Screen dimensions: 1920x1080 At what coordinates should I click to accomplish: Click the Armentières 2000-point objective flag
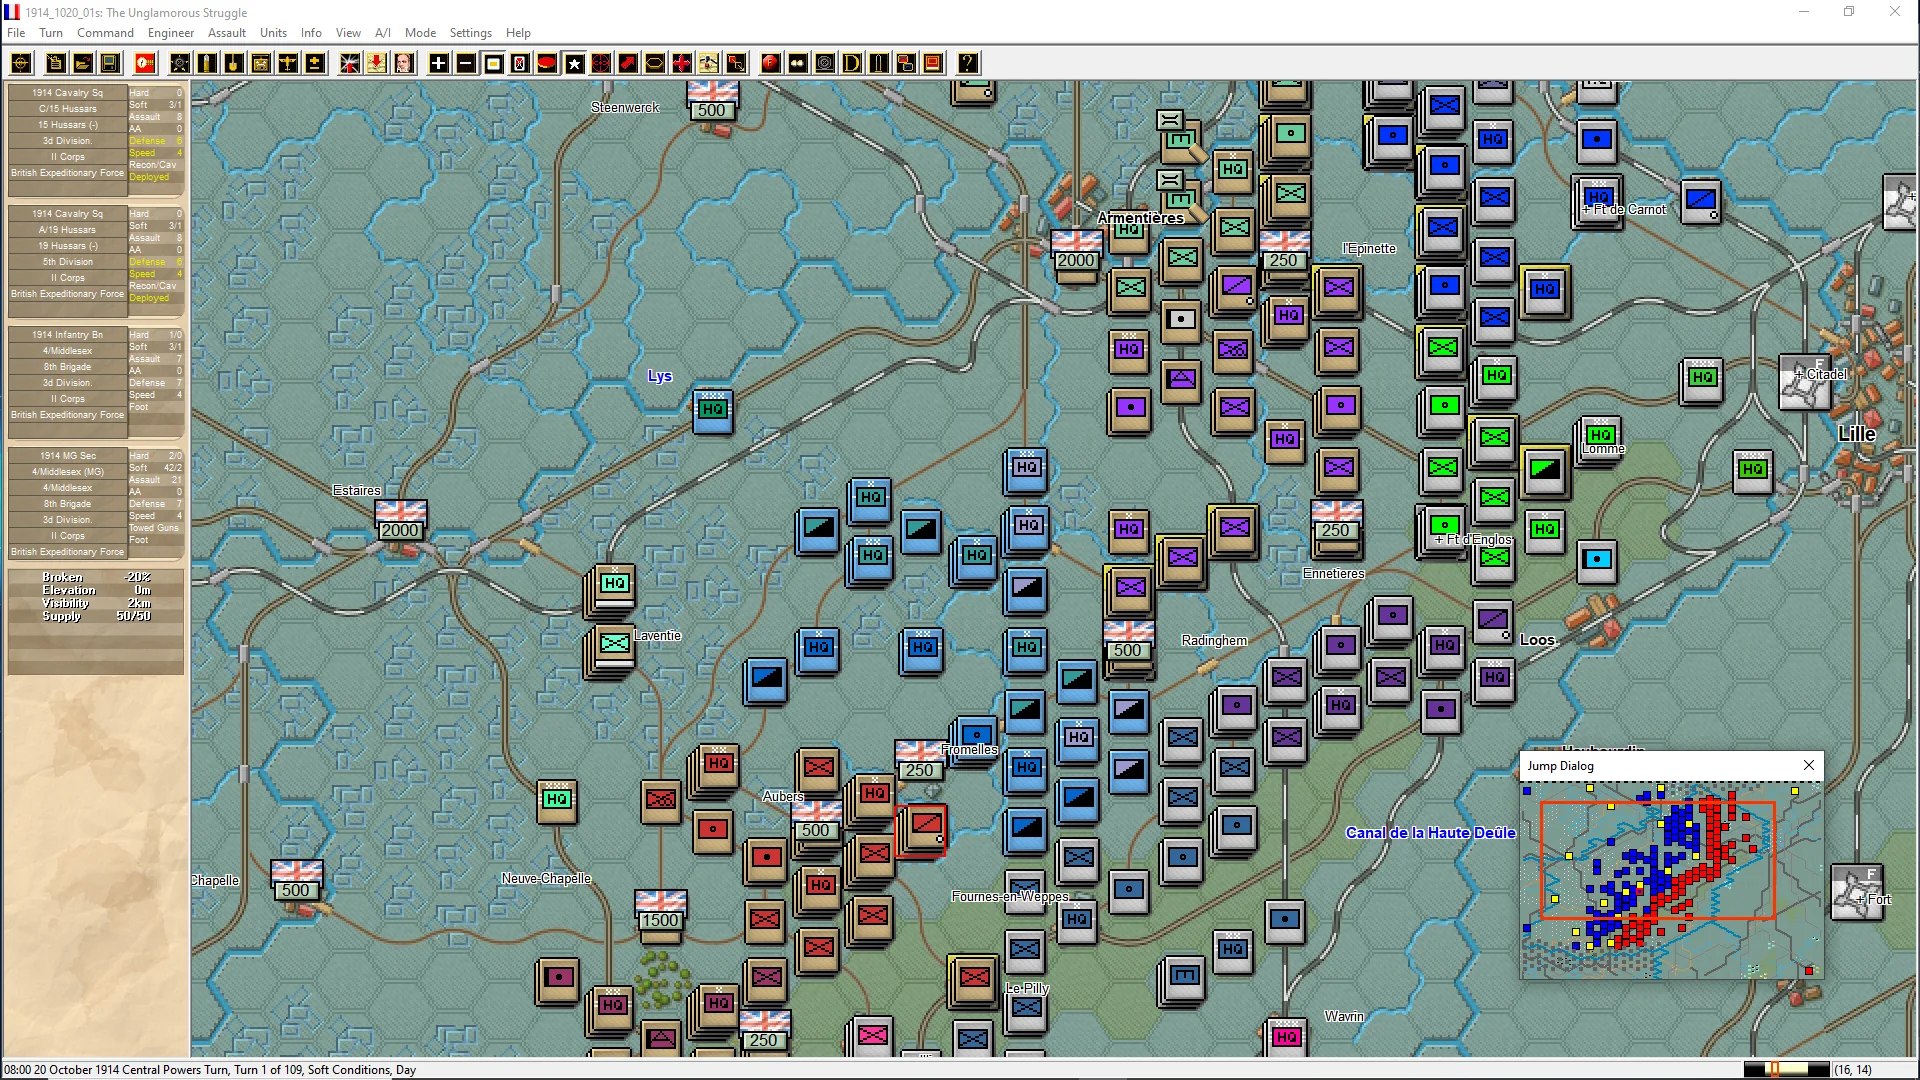pos(1076,250)
